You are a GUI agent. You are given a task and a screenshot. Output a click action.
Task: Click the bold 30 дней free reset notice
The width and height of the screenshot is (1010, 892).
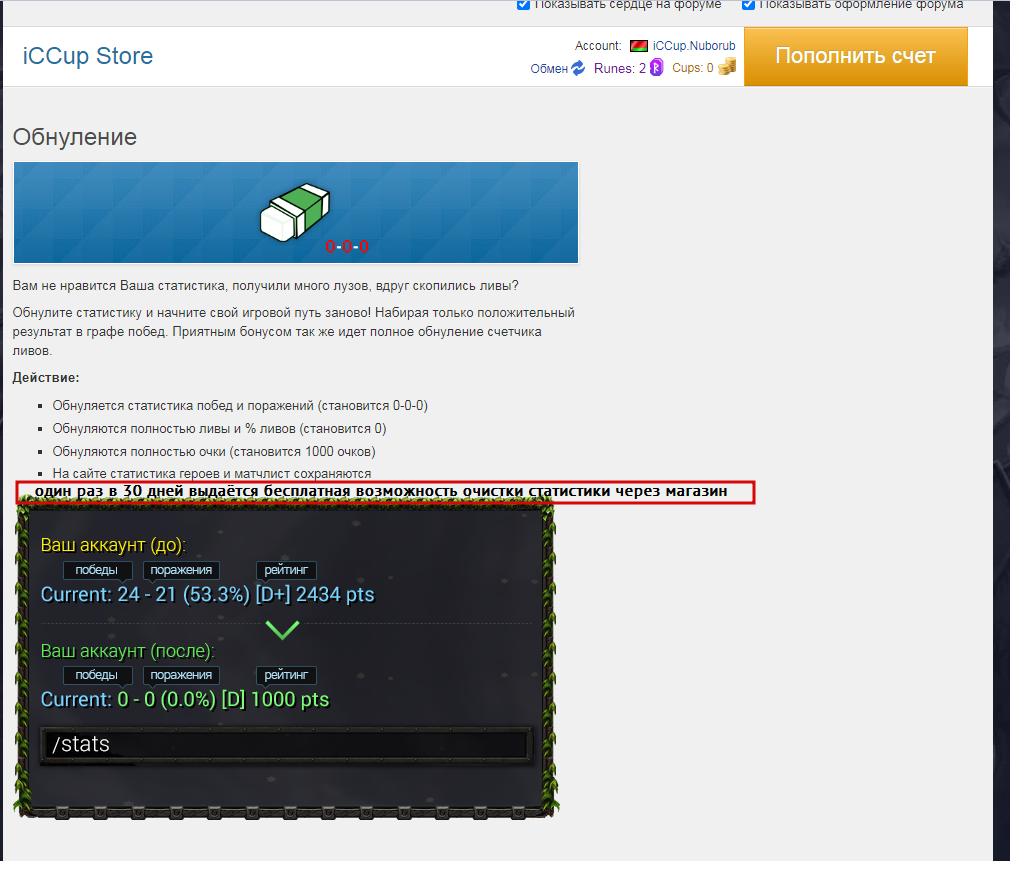pos(381,491)
